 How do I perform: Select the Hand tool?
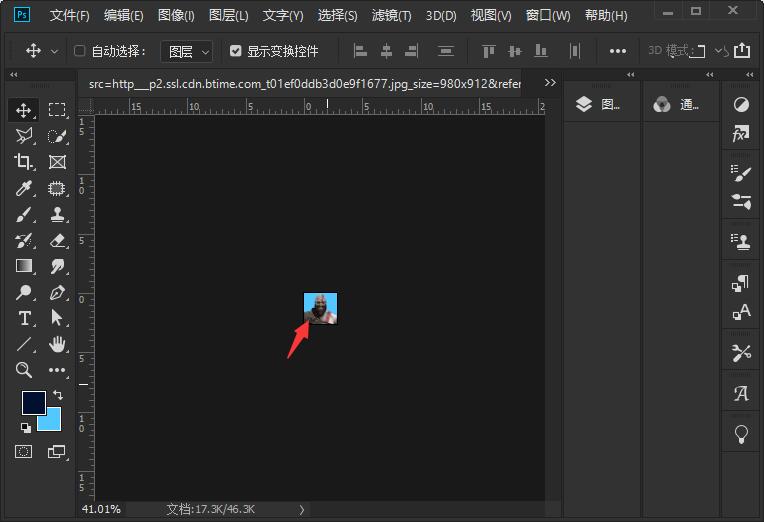coord(57,344)
